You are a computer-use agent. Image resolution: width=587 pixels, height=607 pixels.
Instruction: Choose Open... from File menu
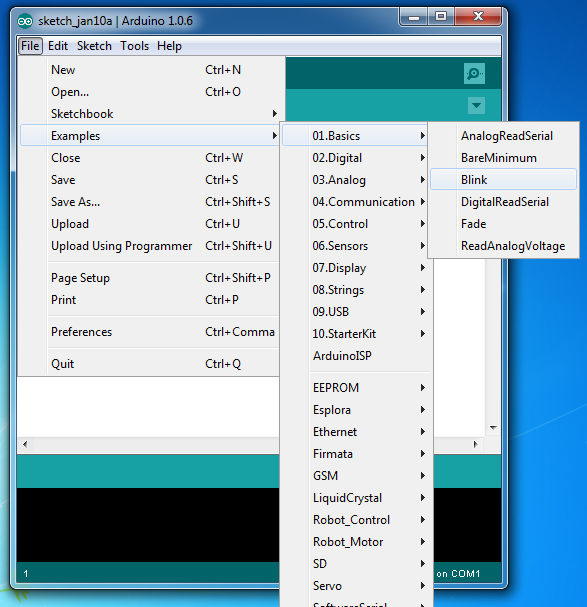pos(150,92)
